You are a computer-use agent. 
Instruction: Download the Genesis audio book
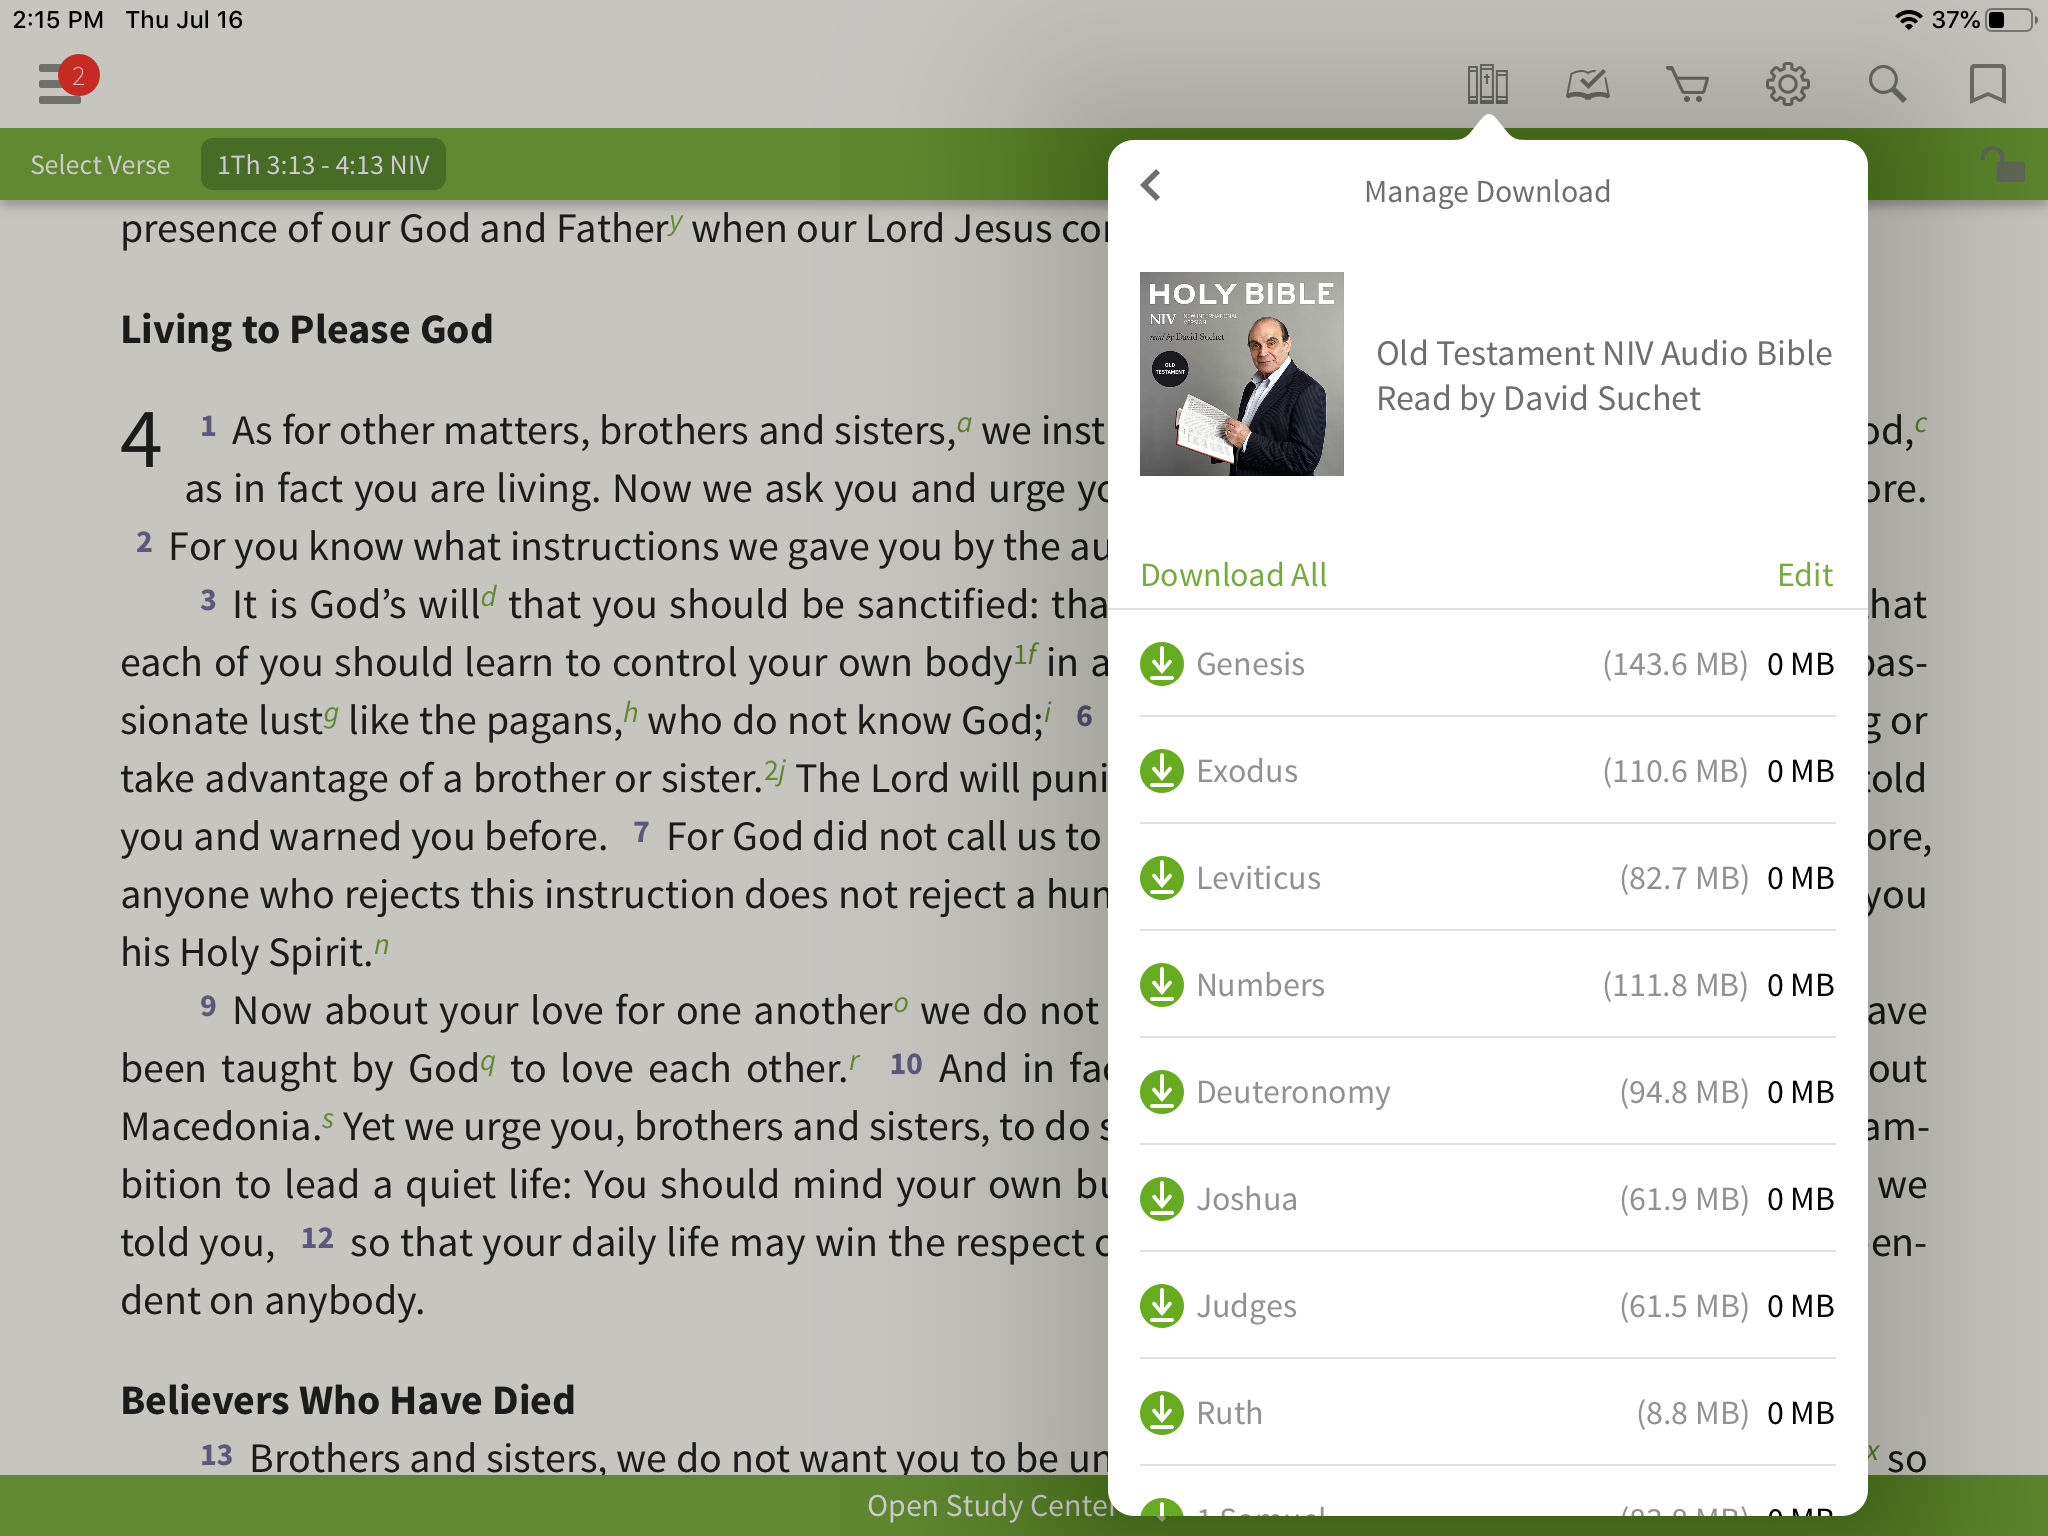click(x=1162, y=664)
